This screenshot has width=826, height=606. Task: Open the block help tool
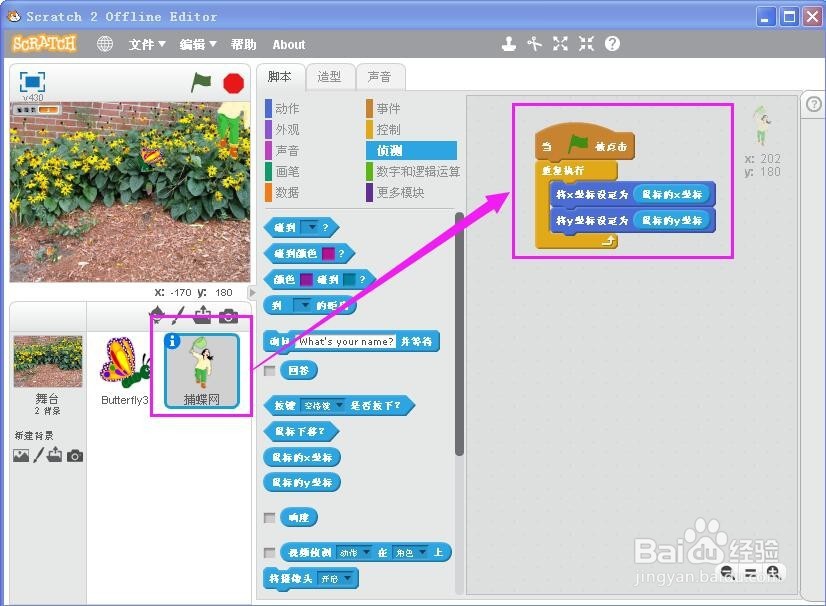610,45
